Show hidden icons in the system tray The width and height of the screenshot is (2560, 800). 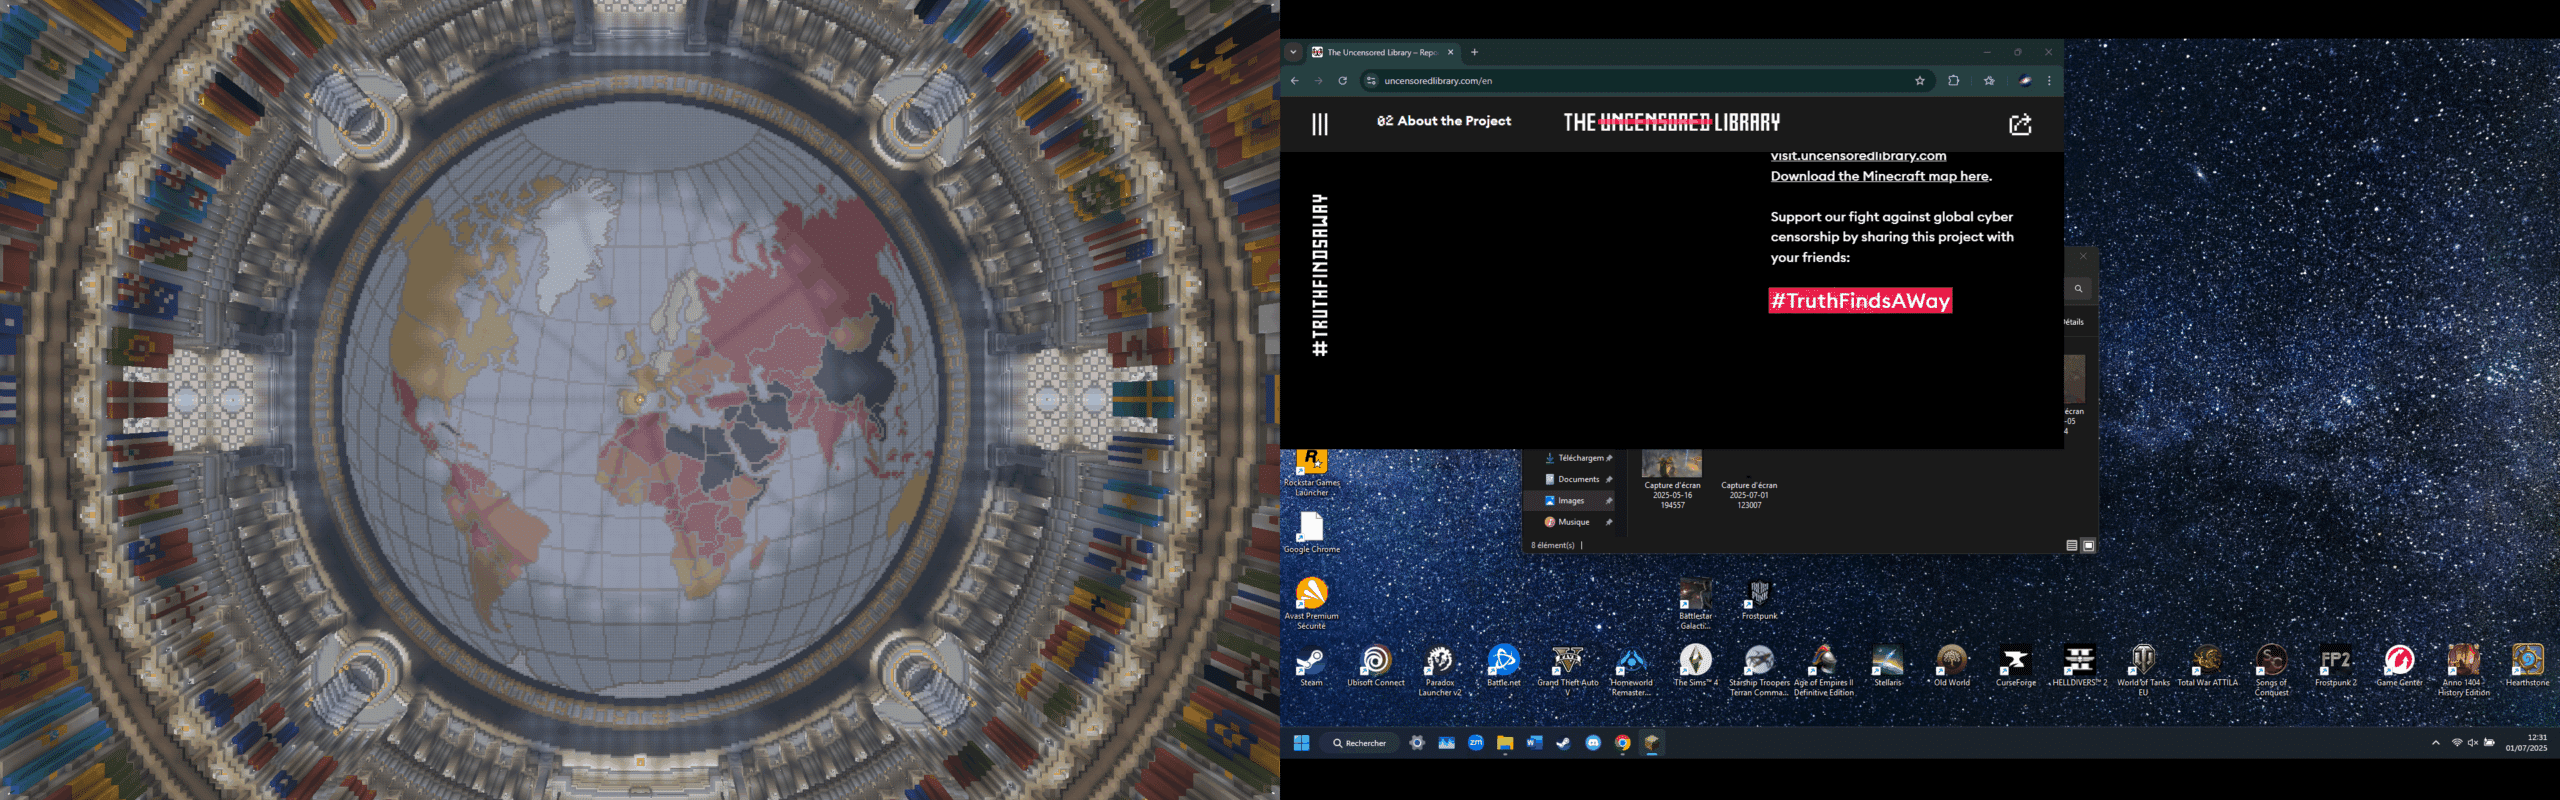2436,743
